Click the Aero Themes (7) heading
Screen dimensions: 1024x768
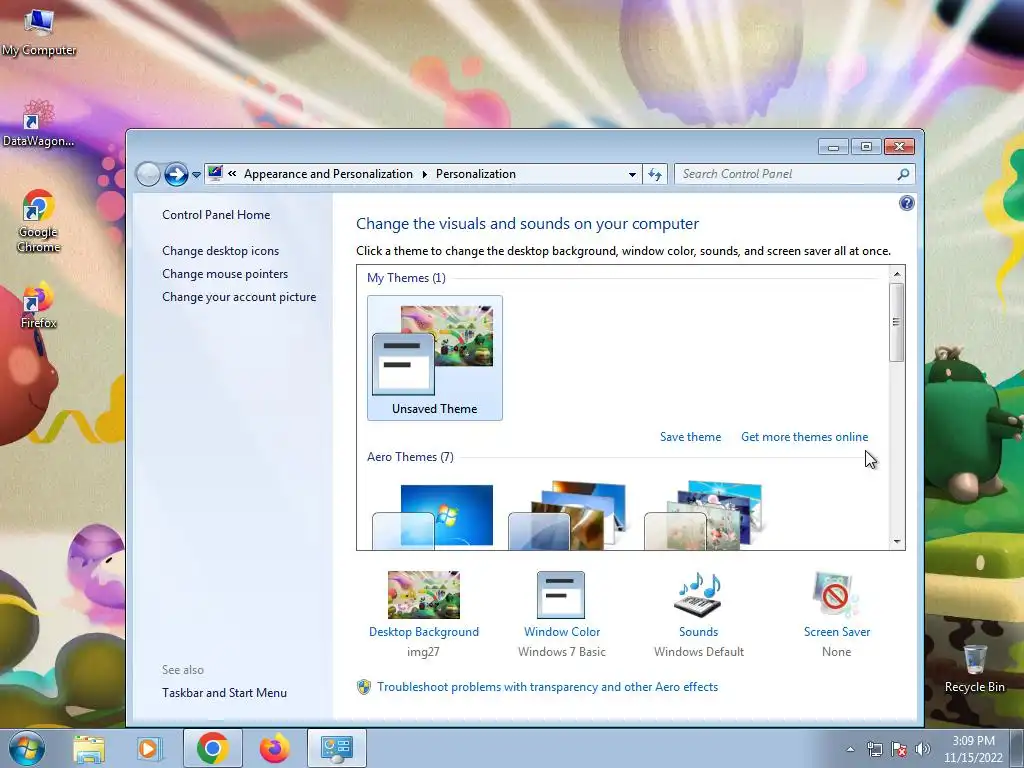pos(410,457)
